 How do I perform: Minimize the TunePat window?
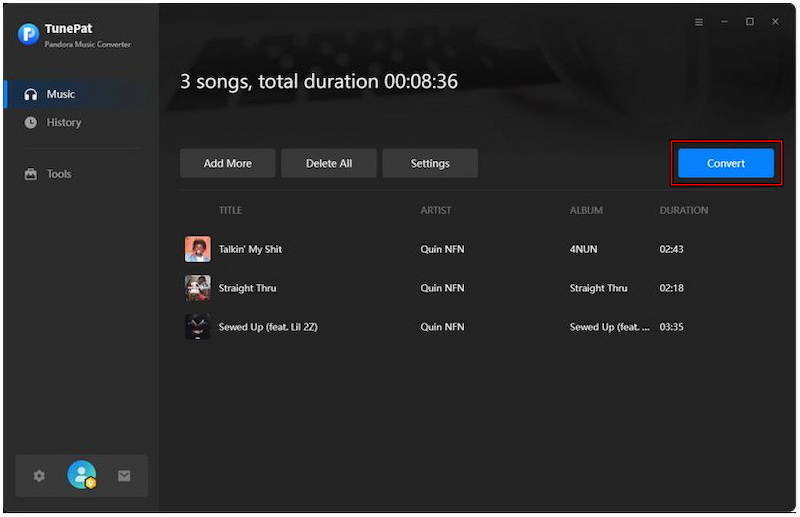coord(724,22)
